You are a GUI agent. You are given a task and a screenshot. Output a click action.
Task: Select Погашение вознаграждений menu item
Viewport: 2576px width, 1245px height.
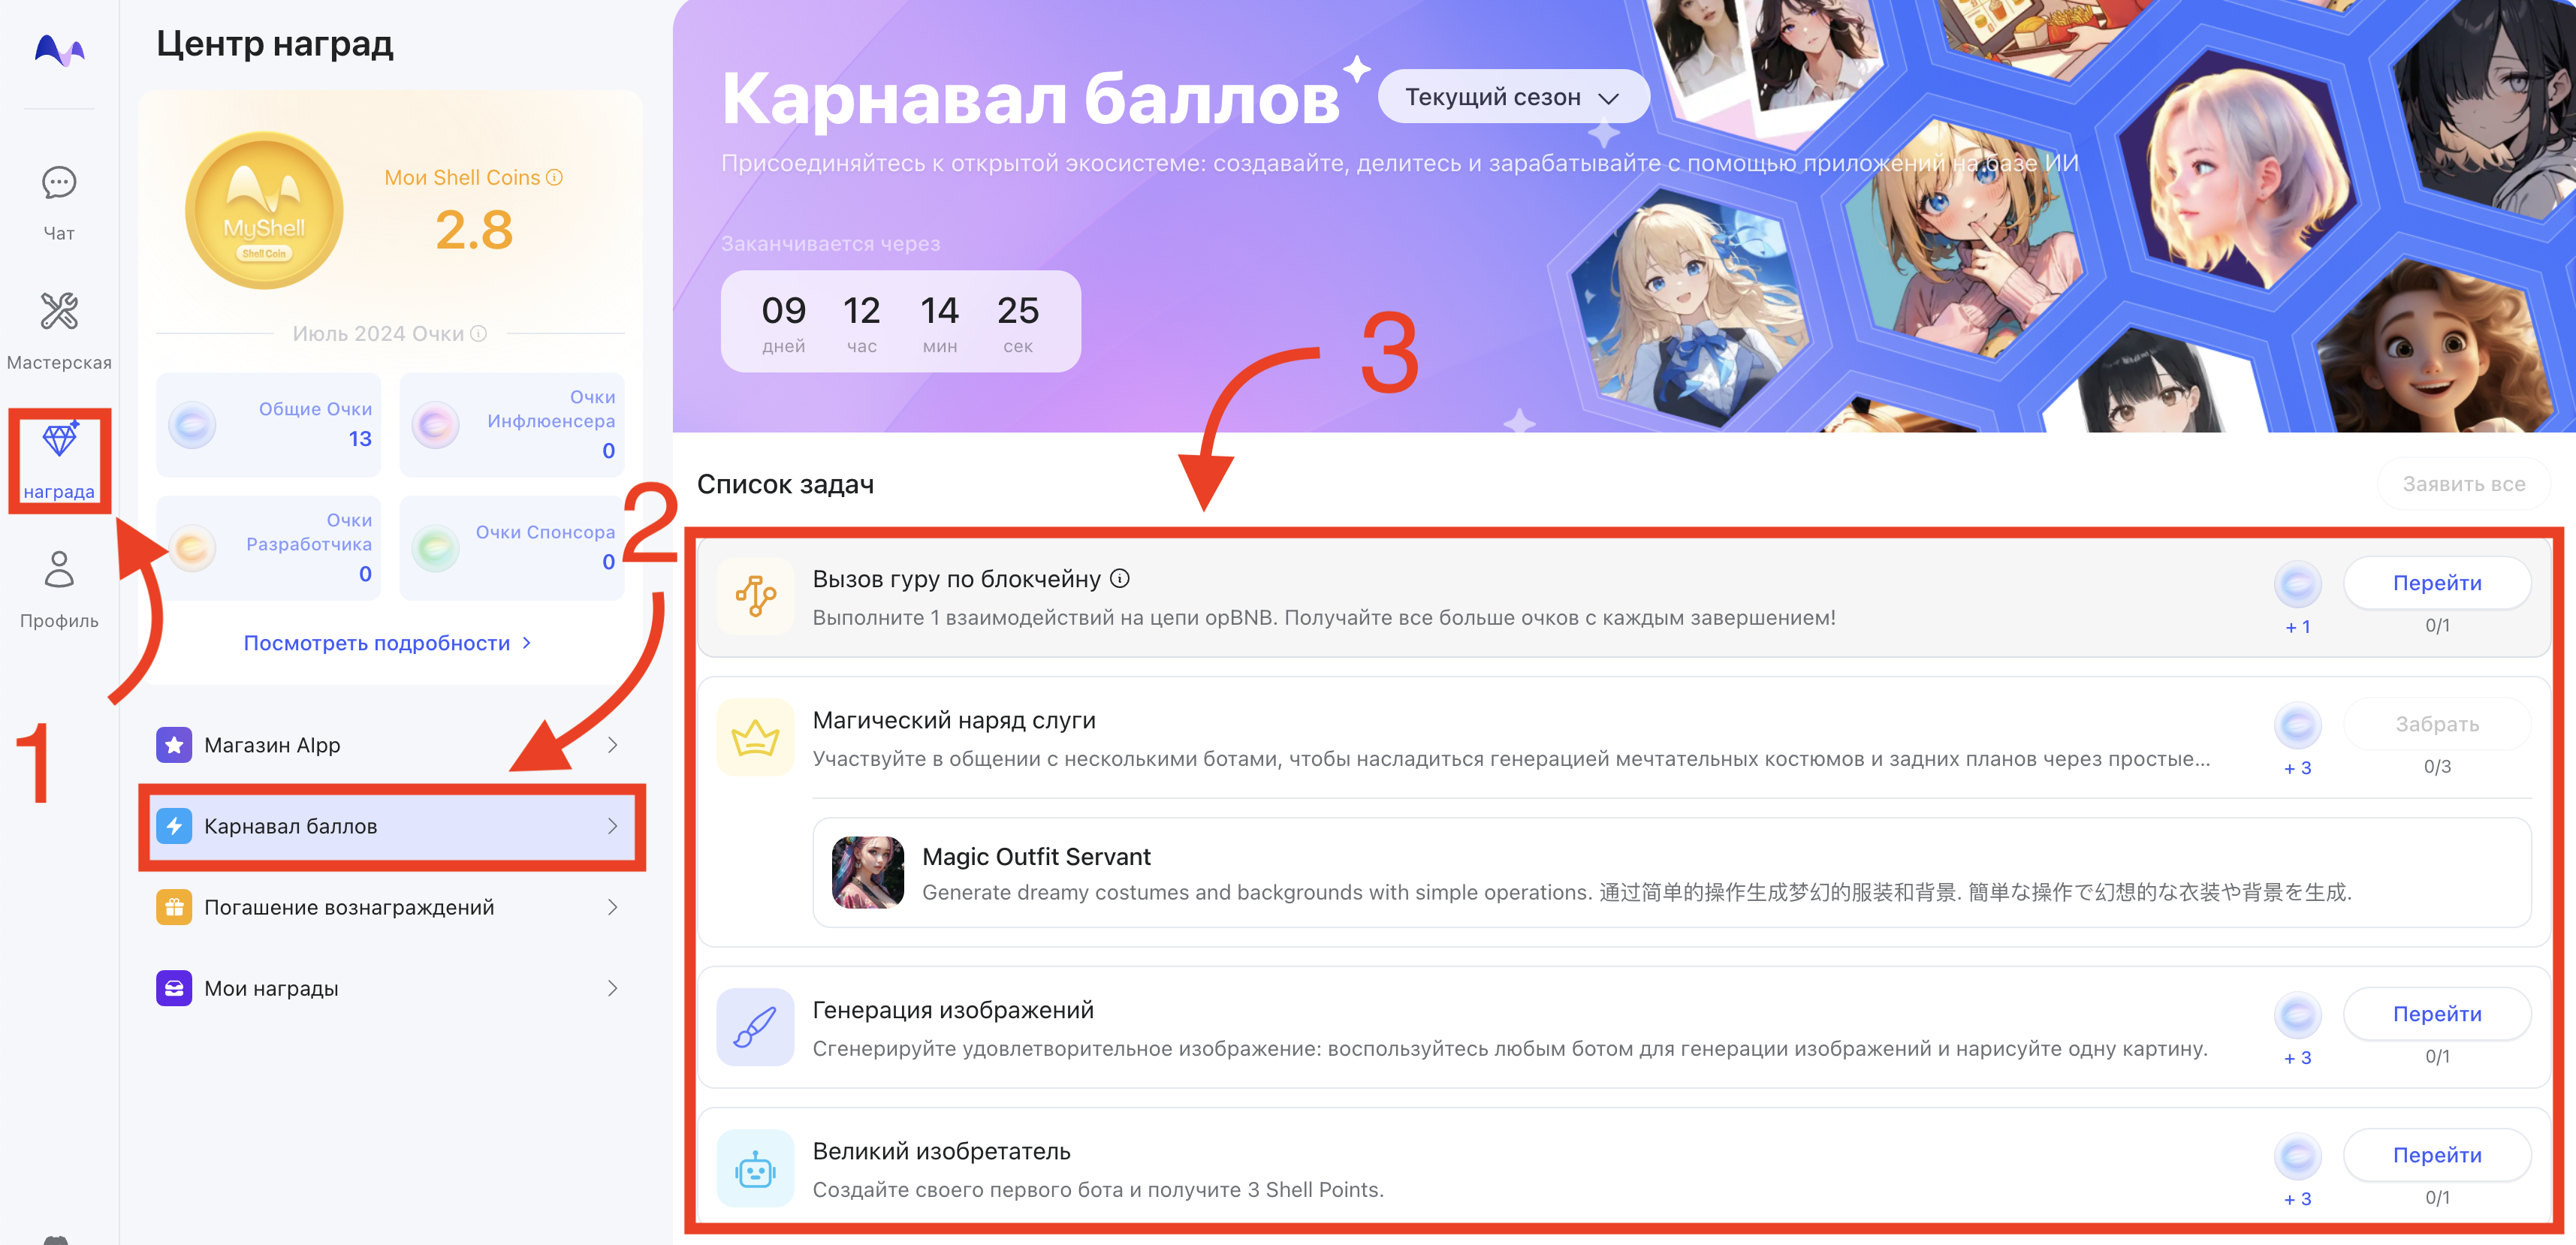[391, 907]
